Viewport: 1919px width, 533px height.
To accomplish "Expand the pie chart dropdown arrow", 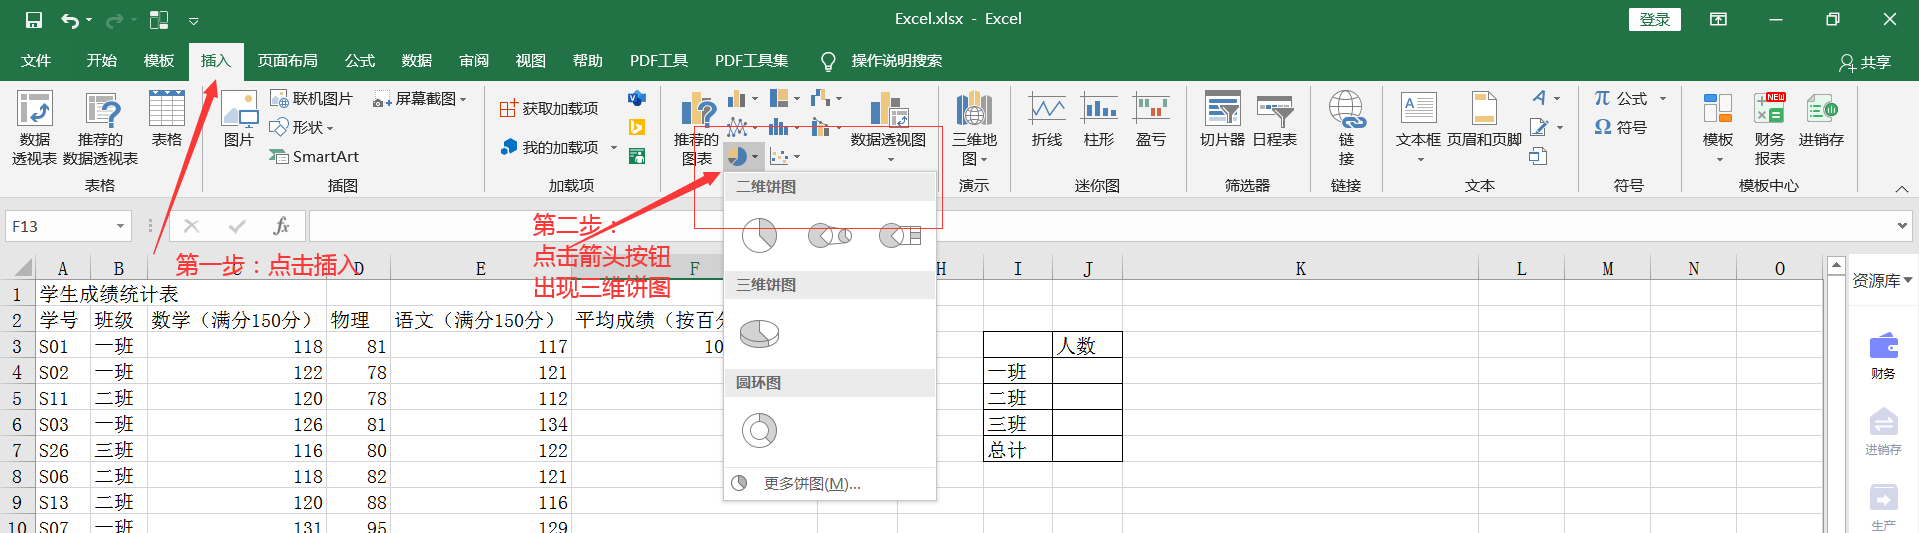I will pyautogui.click(x=755, y=156).
